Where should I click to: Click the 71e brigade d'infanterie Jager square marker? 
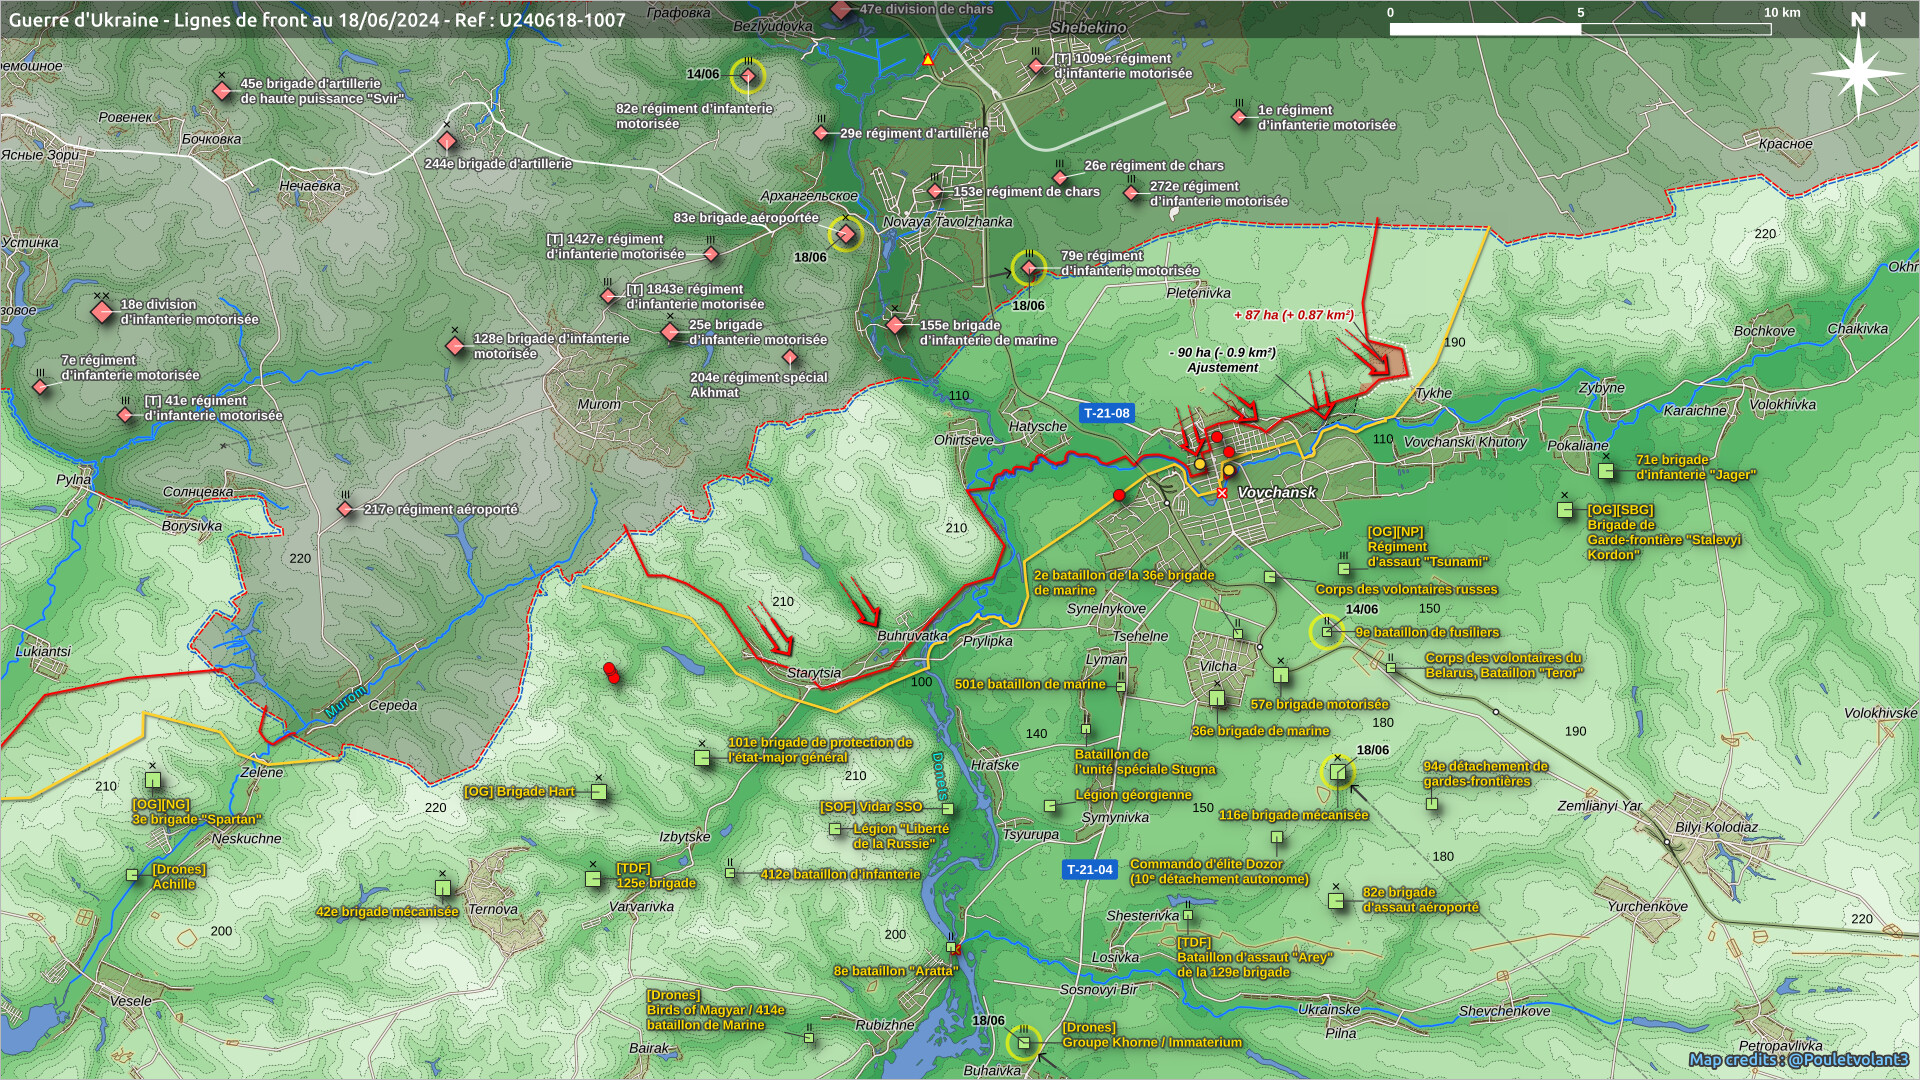pos(1606,469)
